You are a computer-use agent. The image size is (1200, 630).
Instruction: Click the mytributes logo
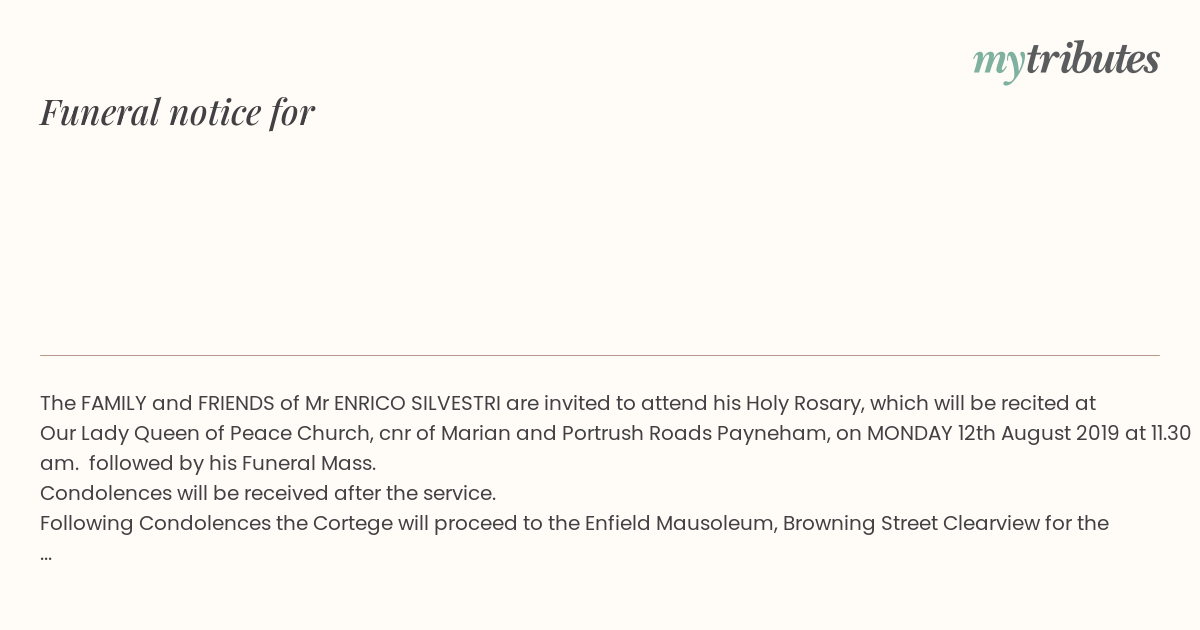(x=1066, y=61)
